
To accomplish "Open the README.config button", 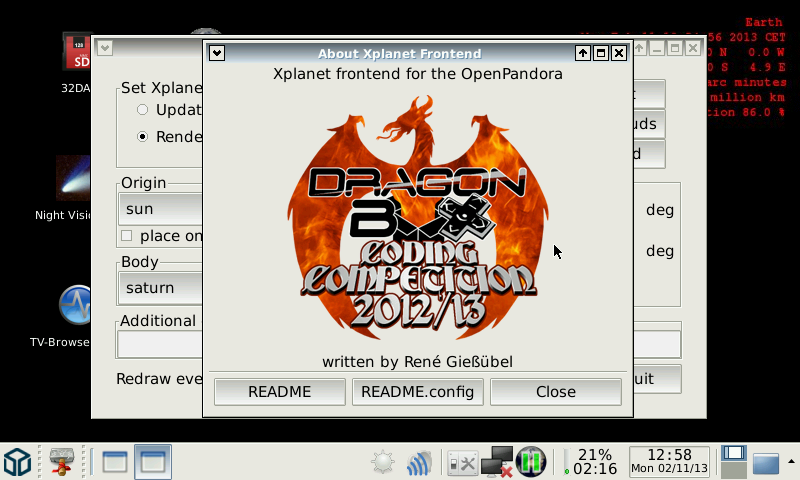I will [418, 392].
